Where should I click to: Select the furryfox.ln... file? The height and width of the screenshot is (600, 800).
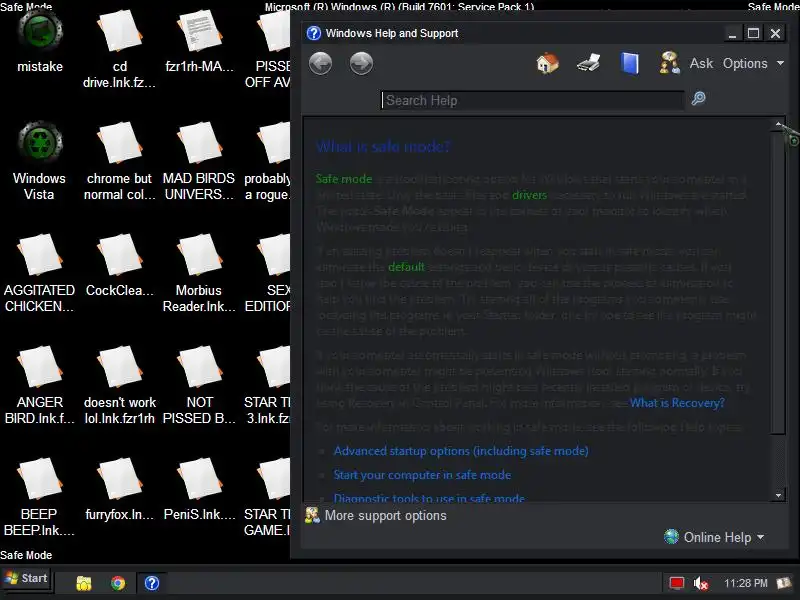pos(119,489)
